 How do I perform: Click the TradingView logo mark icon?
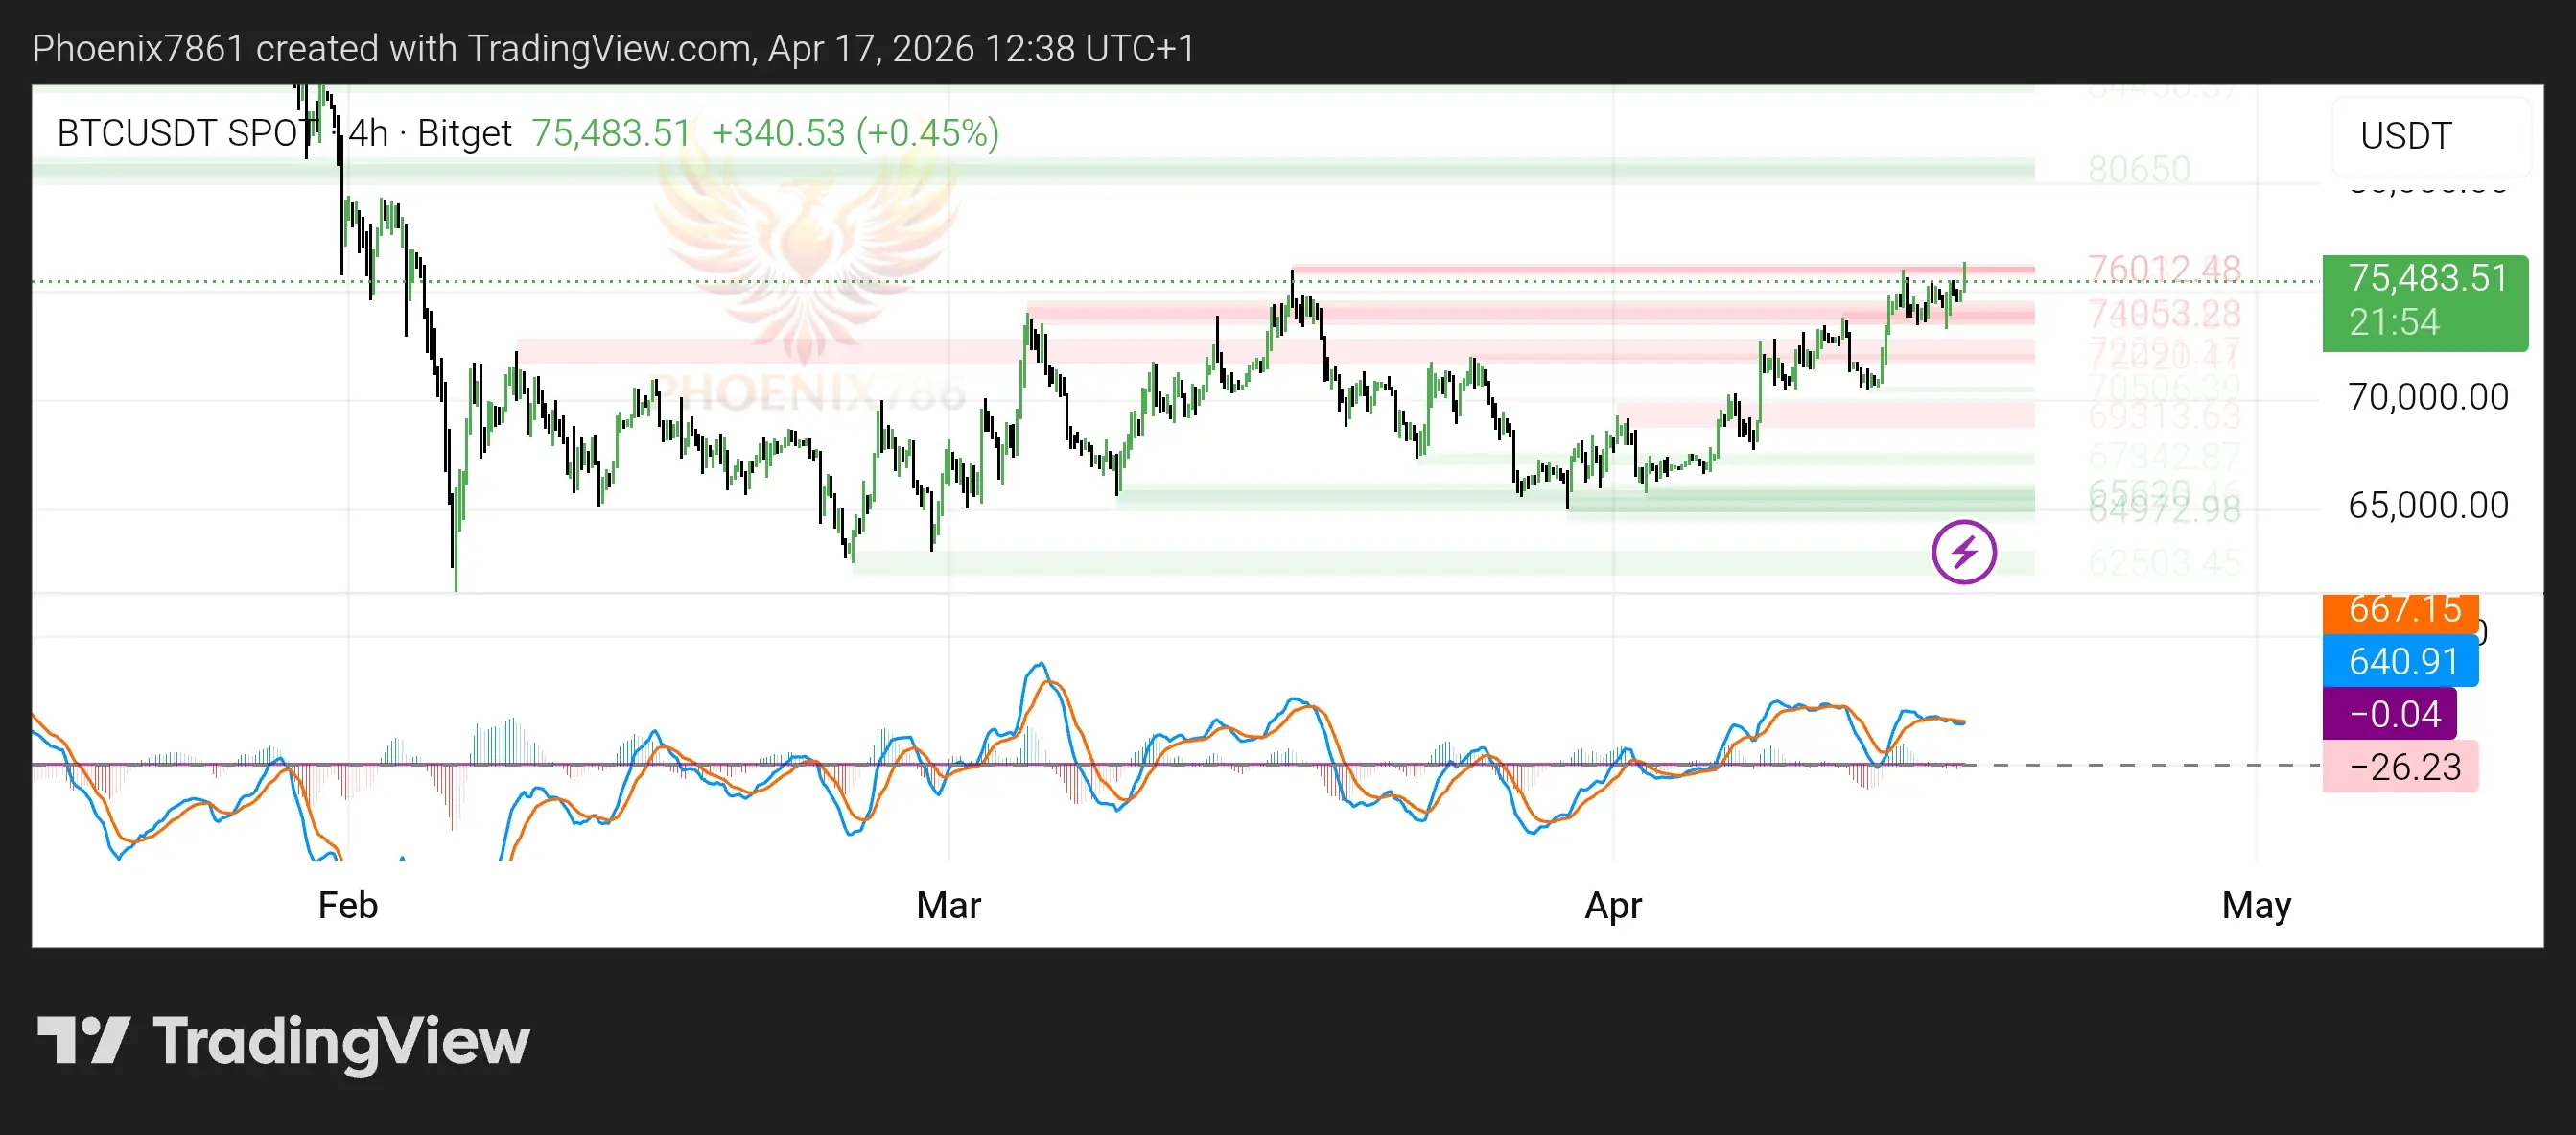(x=83, y=1040)
